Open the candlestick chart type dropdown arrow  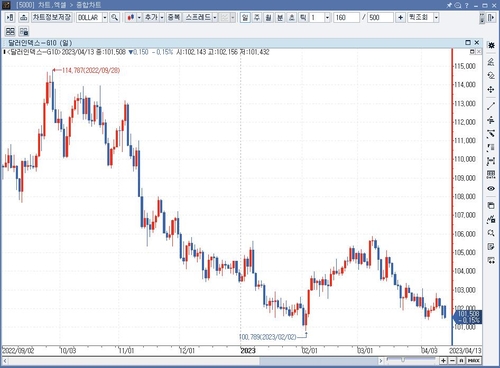pyautogui.click(x=139, y=17)
